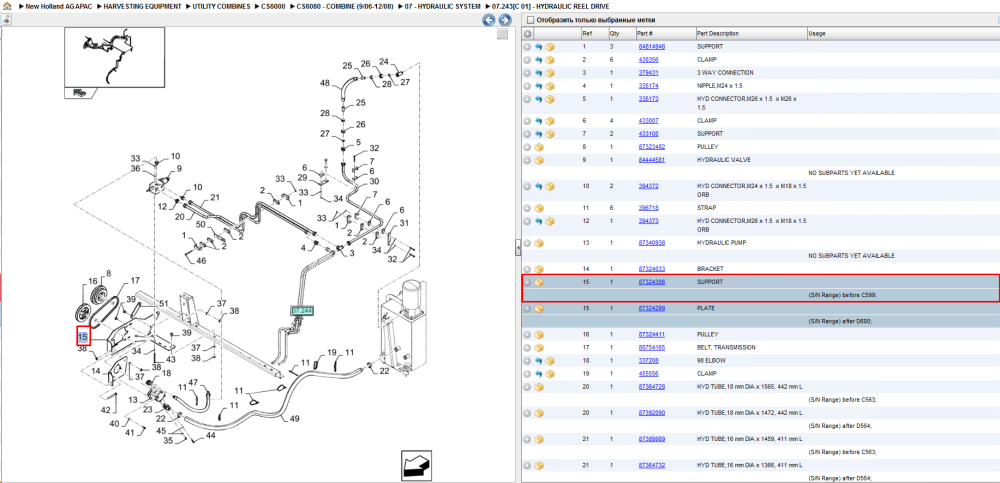Sort by the Part # column header

[x=665, y=33]
